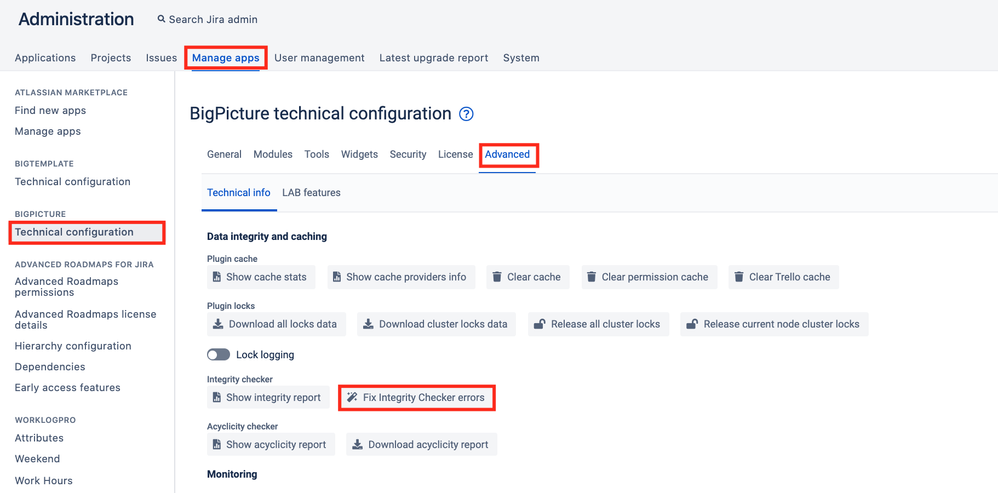Click magic wand icon on Fix Integrity Checker
The image size is (998, 493).
(351, 398)
